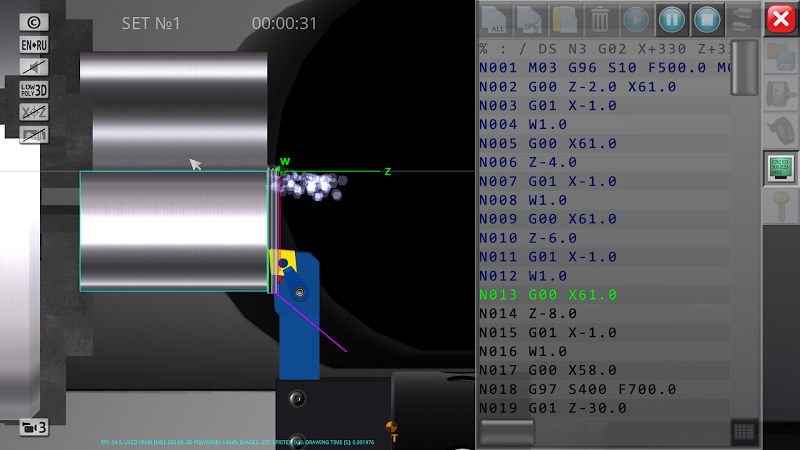The width and height of the screenshot is (800, 450).
Task: Select line N015 G01 X-1.0
Action: pyautogui.click(x=605, y=333)
